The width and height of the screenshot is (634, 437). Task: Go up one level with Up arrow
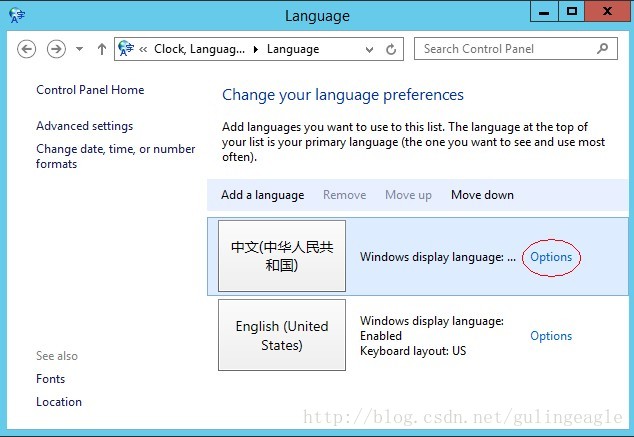102,49
